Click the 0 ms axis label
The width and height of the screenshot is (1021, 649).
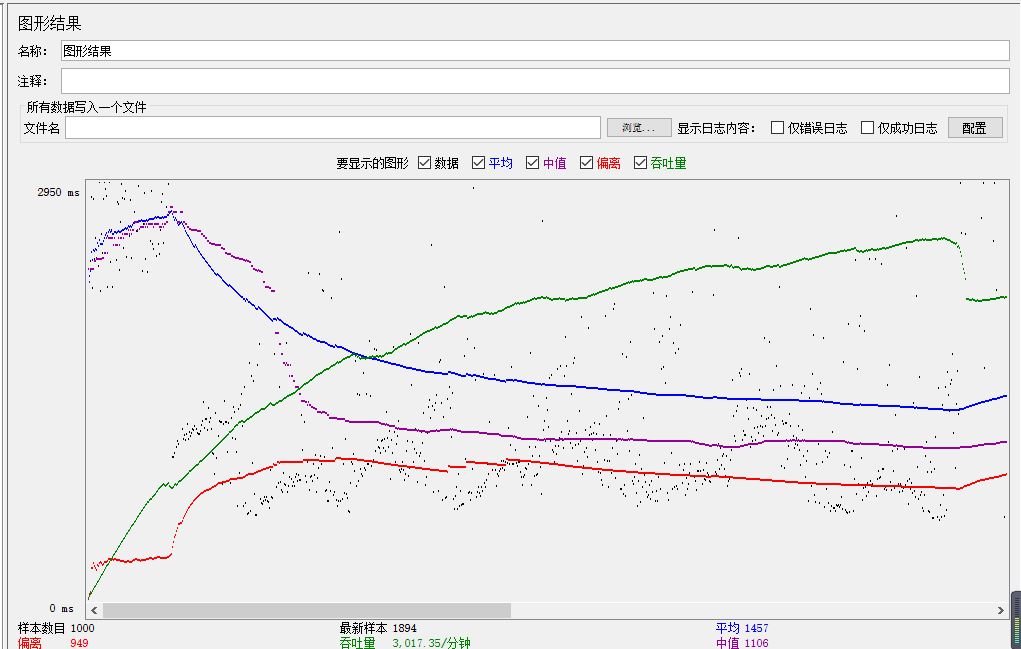click(x=62, y=609)
